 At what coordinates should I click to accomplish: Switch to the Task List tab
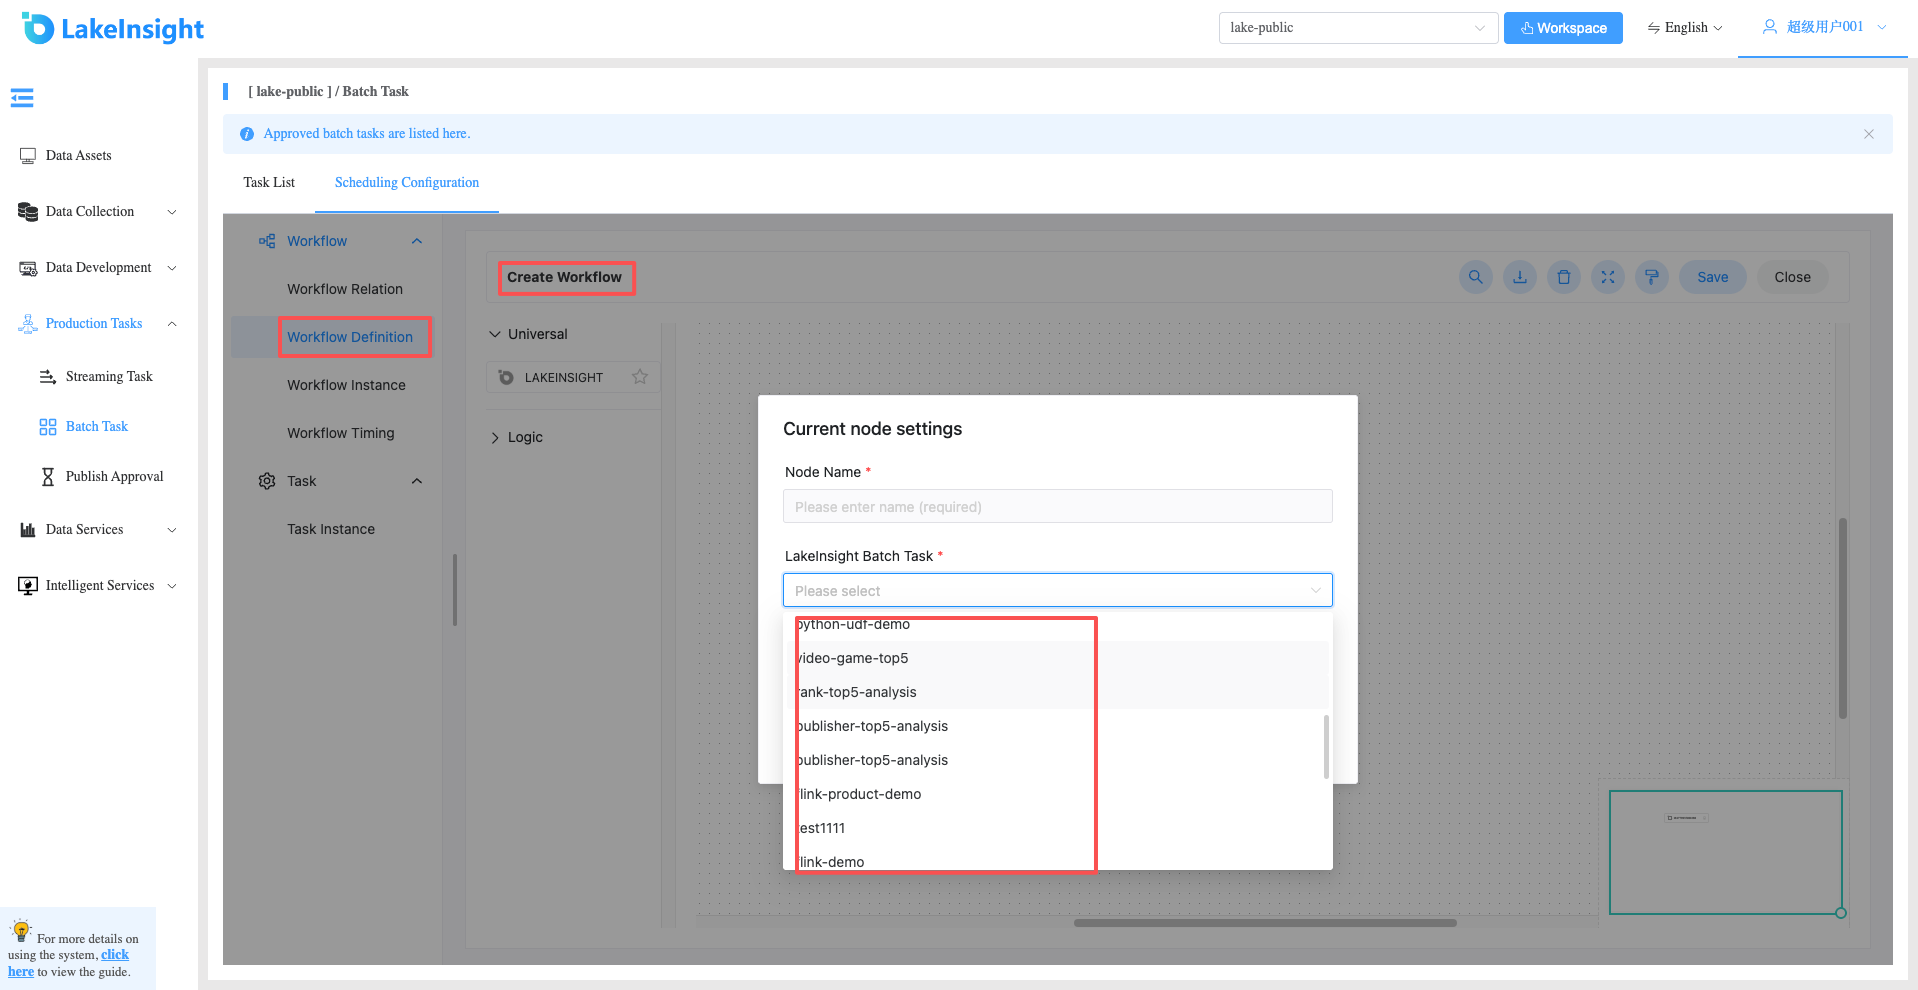269,182
